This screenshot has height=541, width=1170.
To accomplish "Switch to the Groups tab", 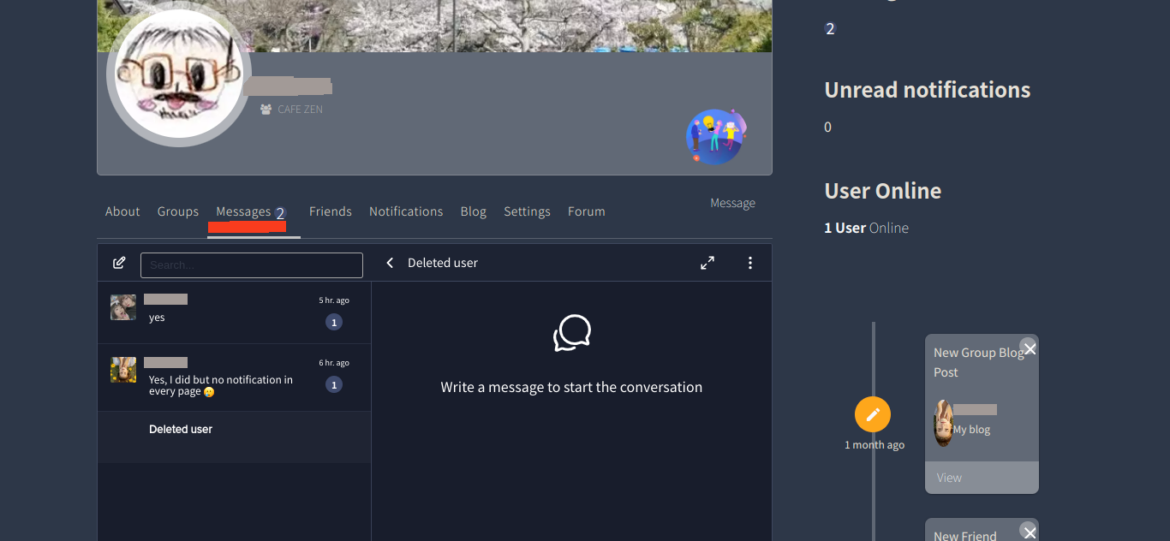I will pos(177,212).
